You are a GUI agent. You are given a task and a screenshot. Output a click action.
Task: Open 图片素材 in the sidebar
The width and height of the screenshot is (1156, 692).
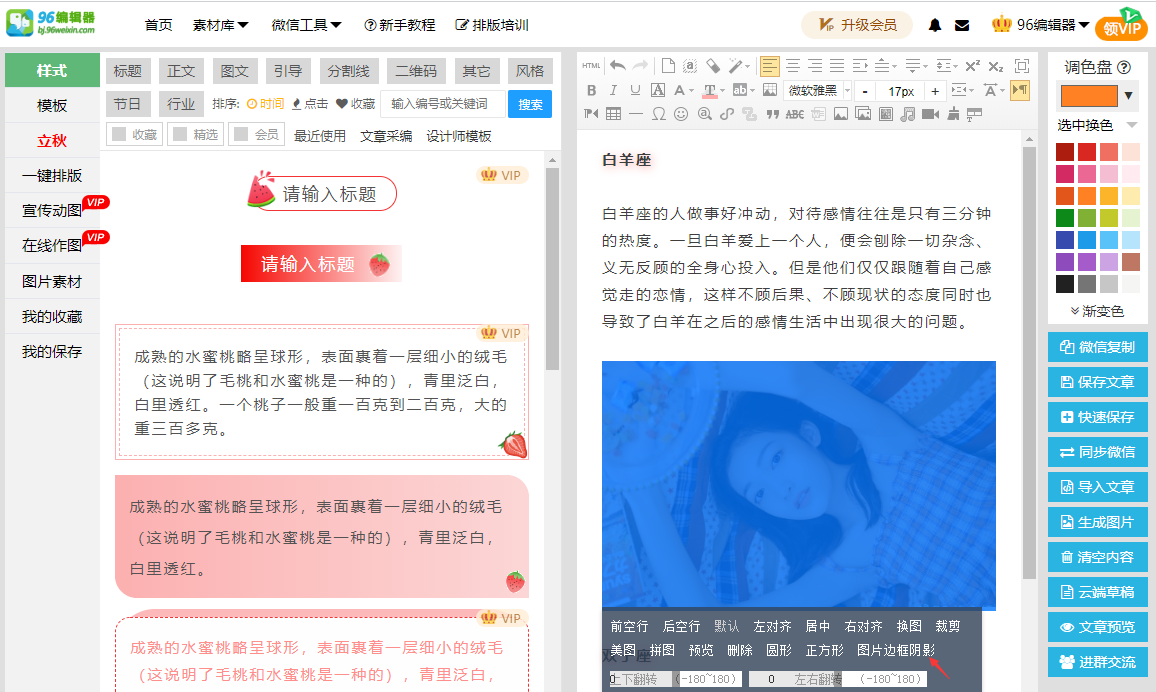[x=52, y=282]
